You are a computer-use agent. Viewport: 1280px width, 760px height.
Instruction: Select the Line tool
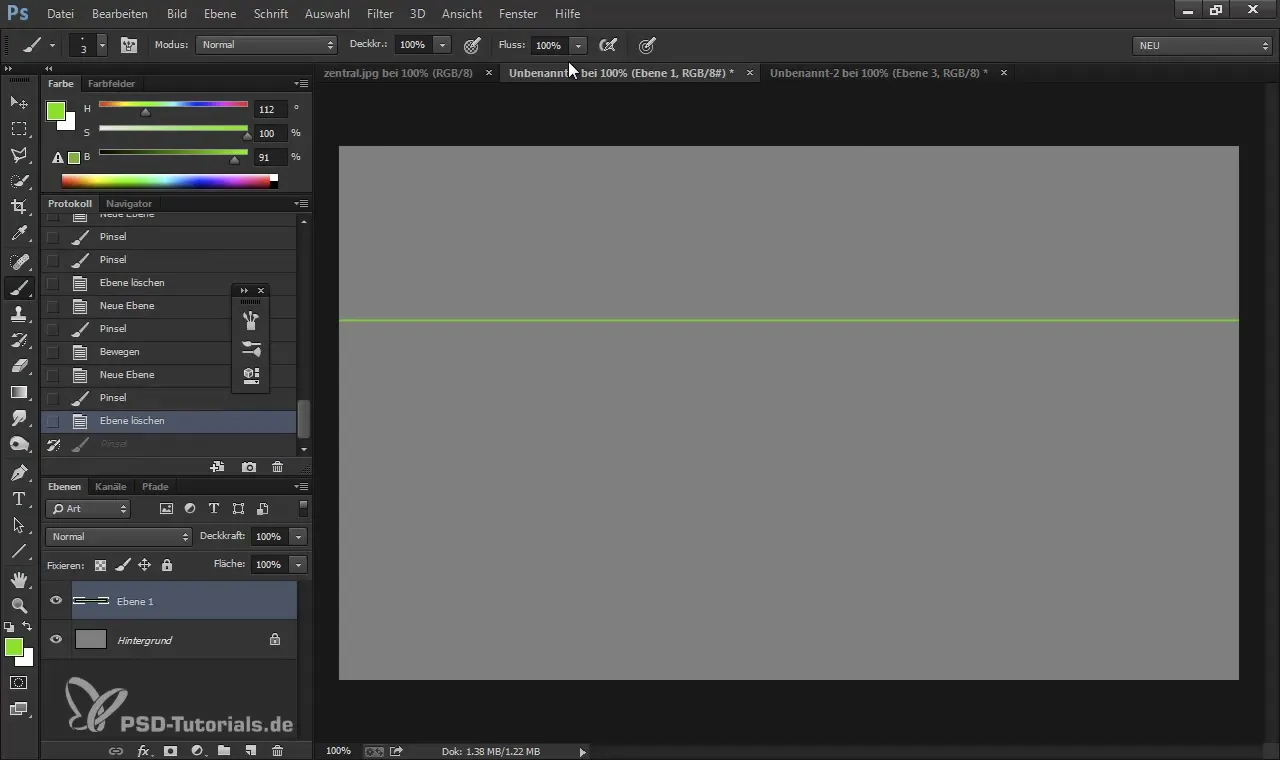tap(19, 551)
